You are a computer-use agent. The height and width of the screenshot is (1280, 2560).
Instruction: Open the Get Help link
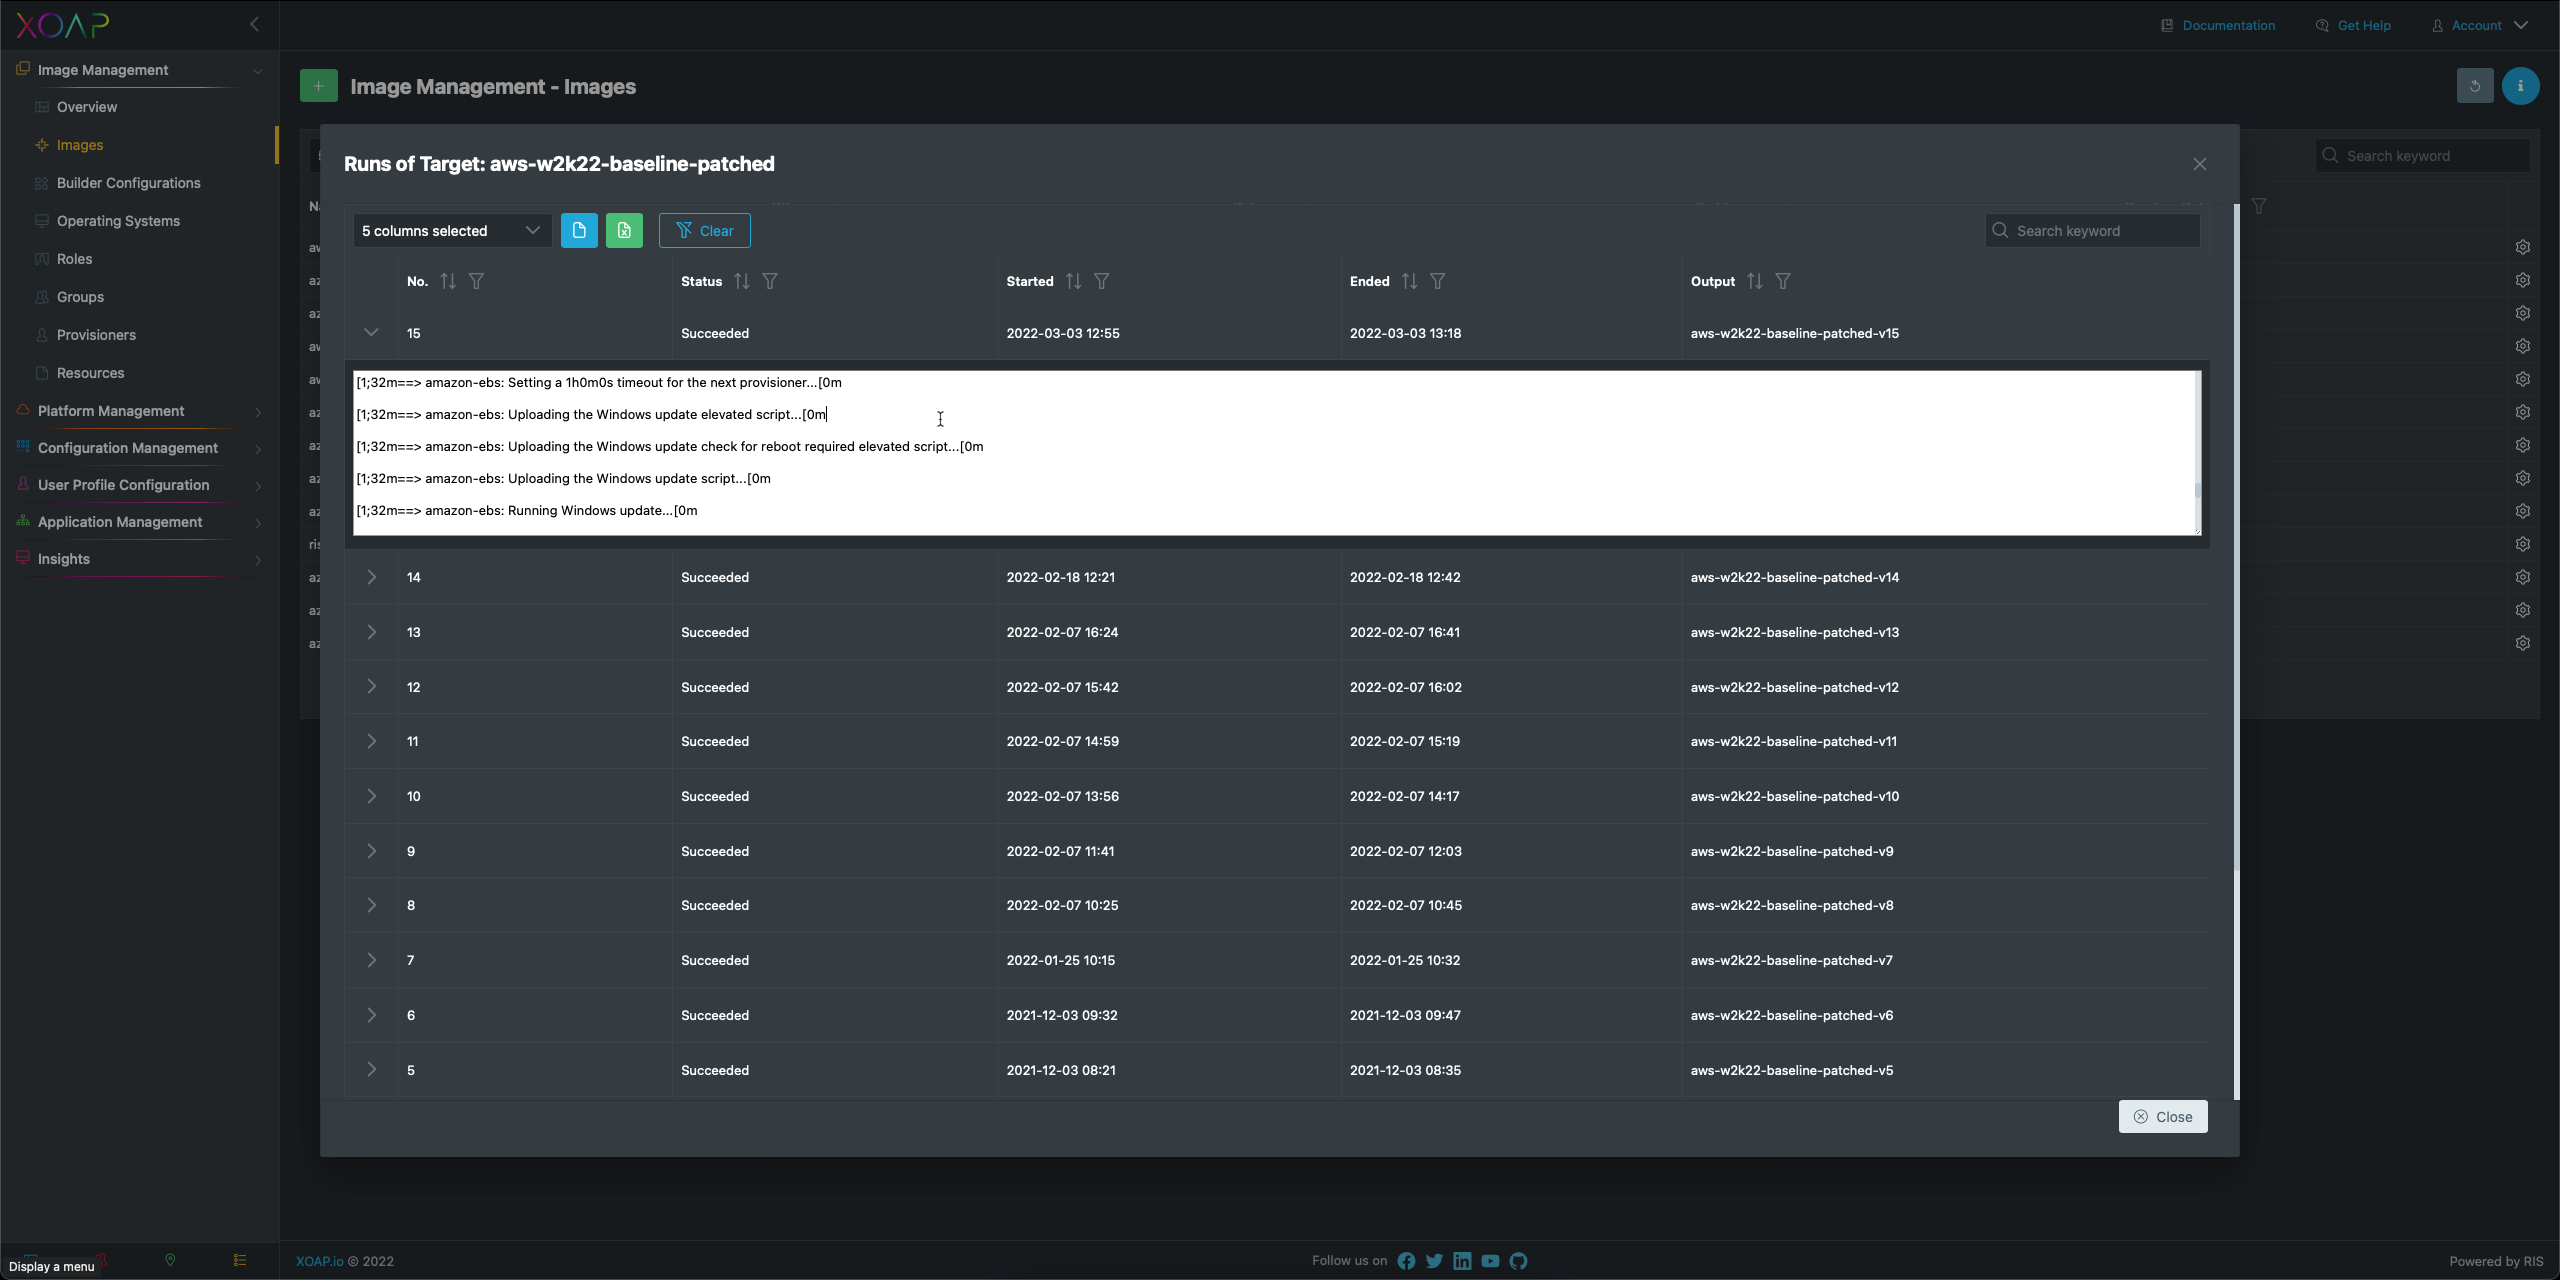click(2353, 25)
